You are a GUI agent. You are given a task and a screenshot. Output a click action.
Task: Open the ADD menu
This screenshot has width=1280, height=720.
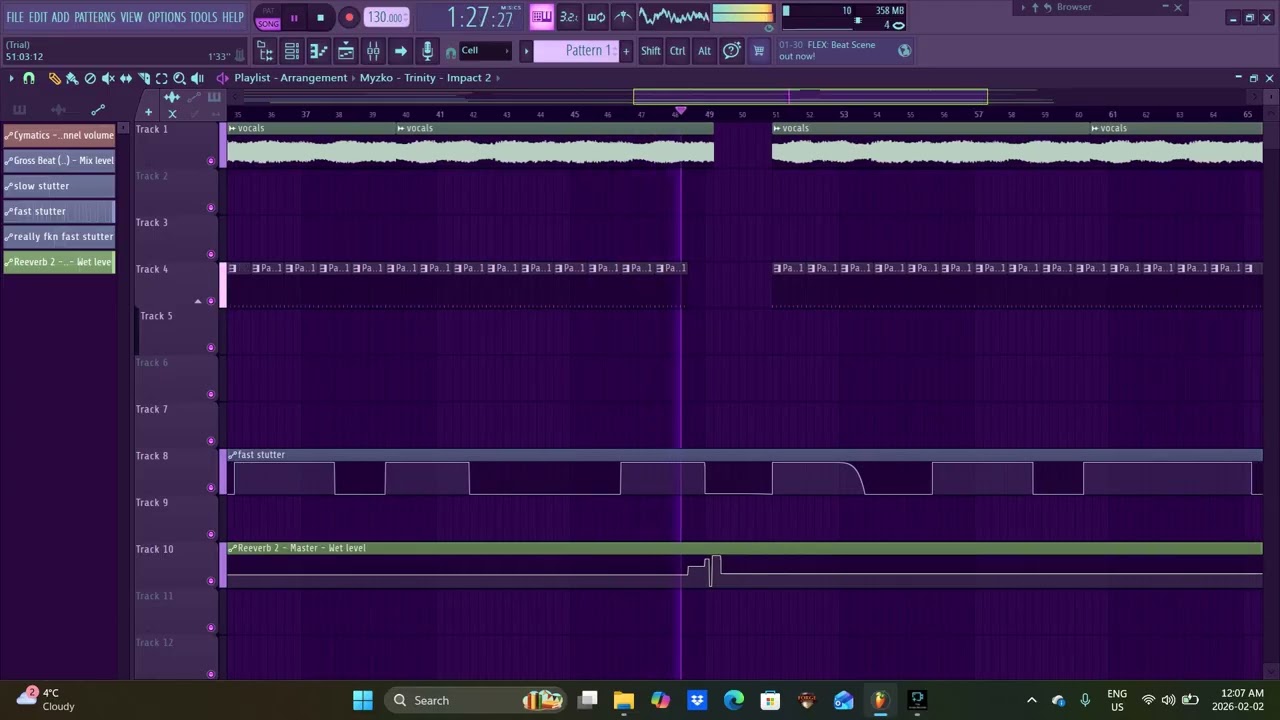point(61,17)
